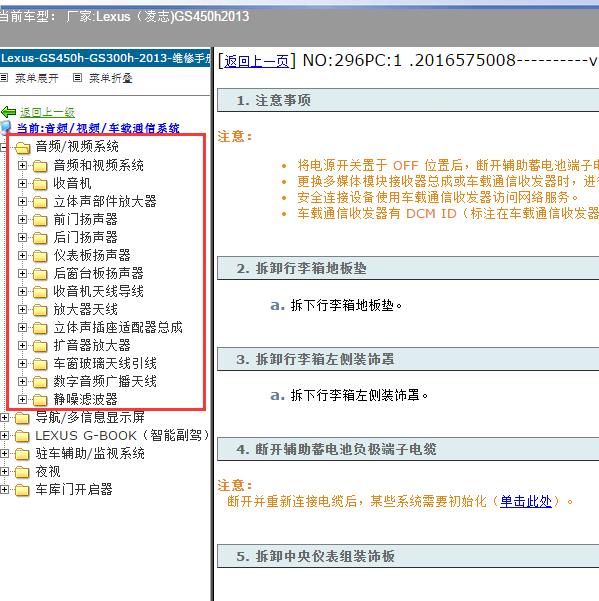The image size is (599, 601).
Task: Click the 菜单折叠 list icon
Action: [x=77, y=78]
